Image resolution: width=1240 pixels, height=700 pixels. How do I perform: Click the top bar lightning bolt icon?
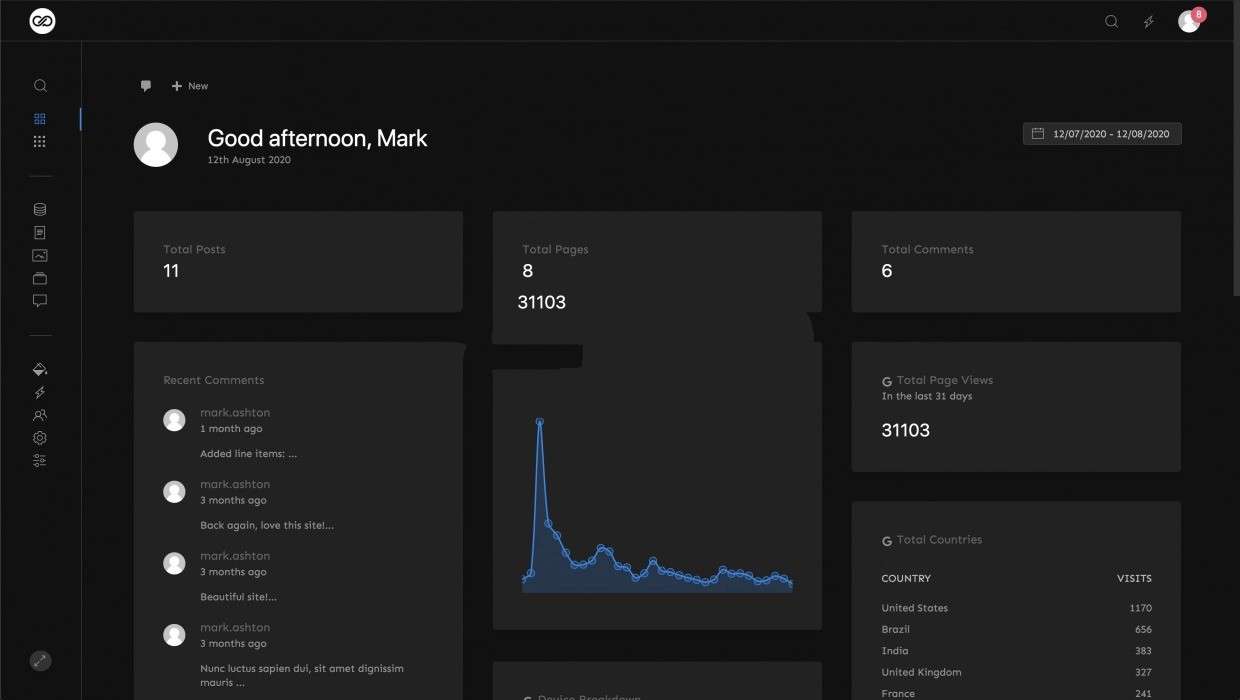[x=1149, y=21]
